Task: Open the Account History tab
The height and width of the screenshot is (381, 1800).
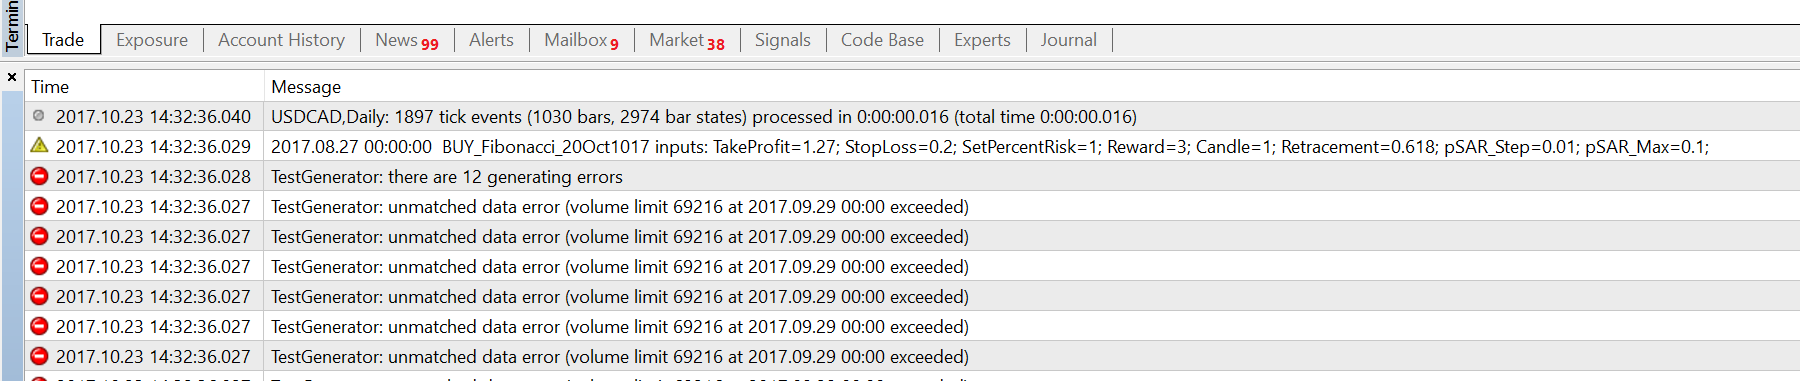Action: [281, 40]
